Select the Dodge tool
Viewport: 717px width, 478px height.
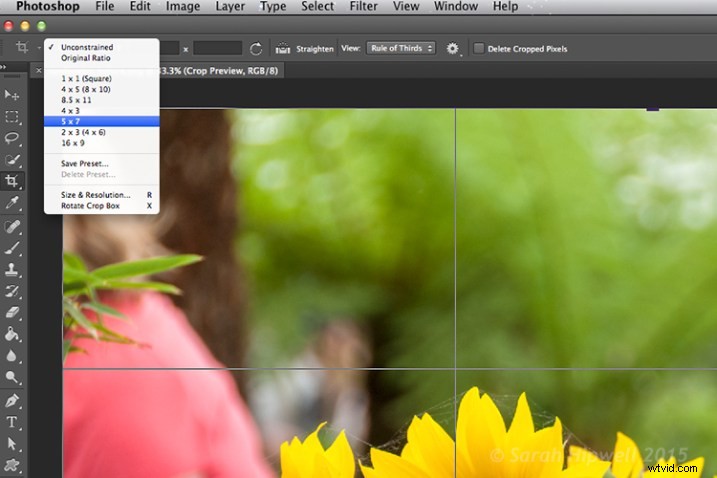(x=11, y=377)
